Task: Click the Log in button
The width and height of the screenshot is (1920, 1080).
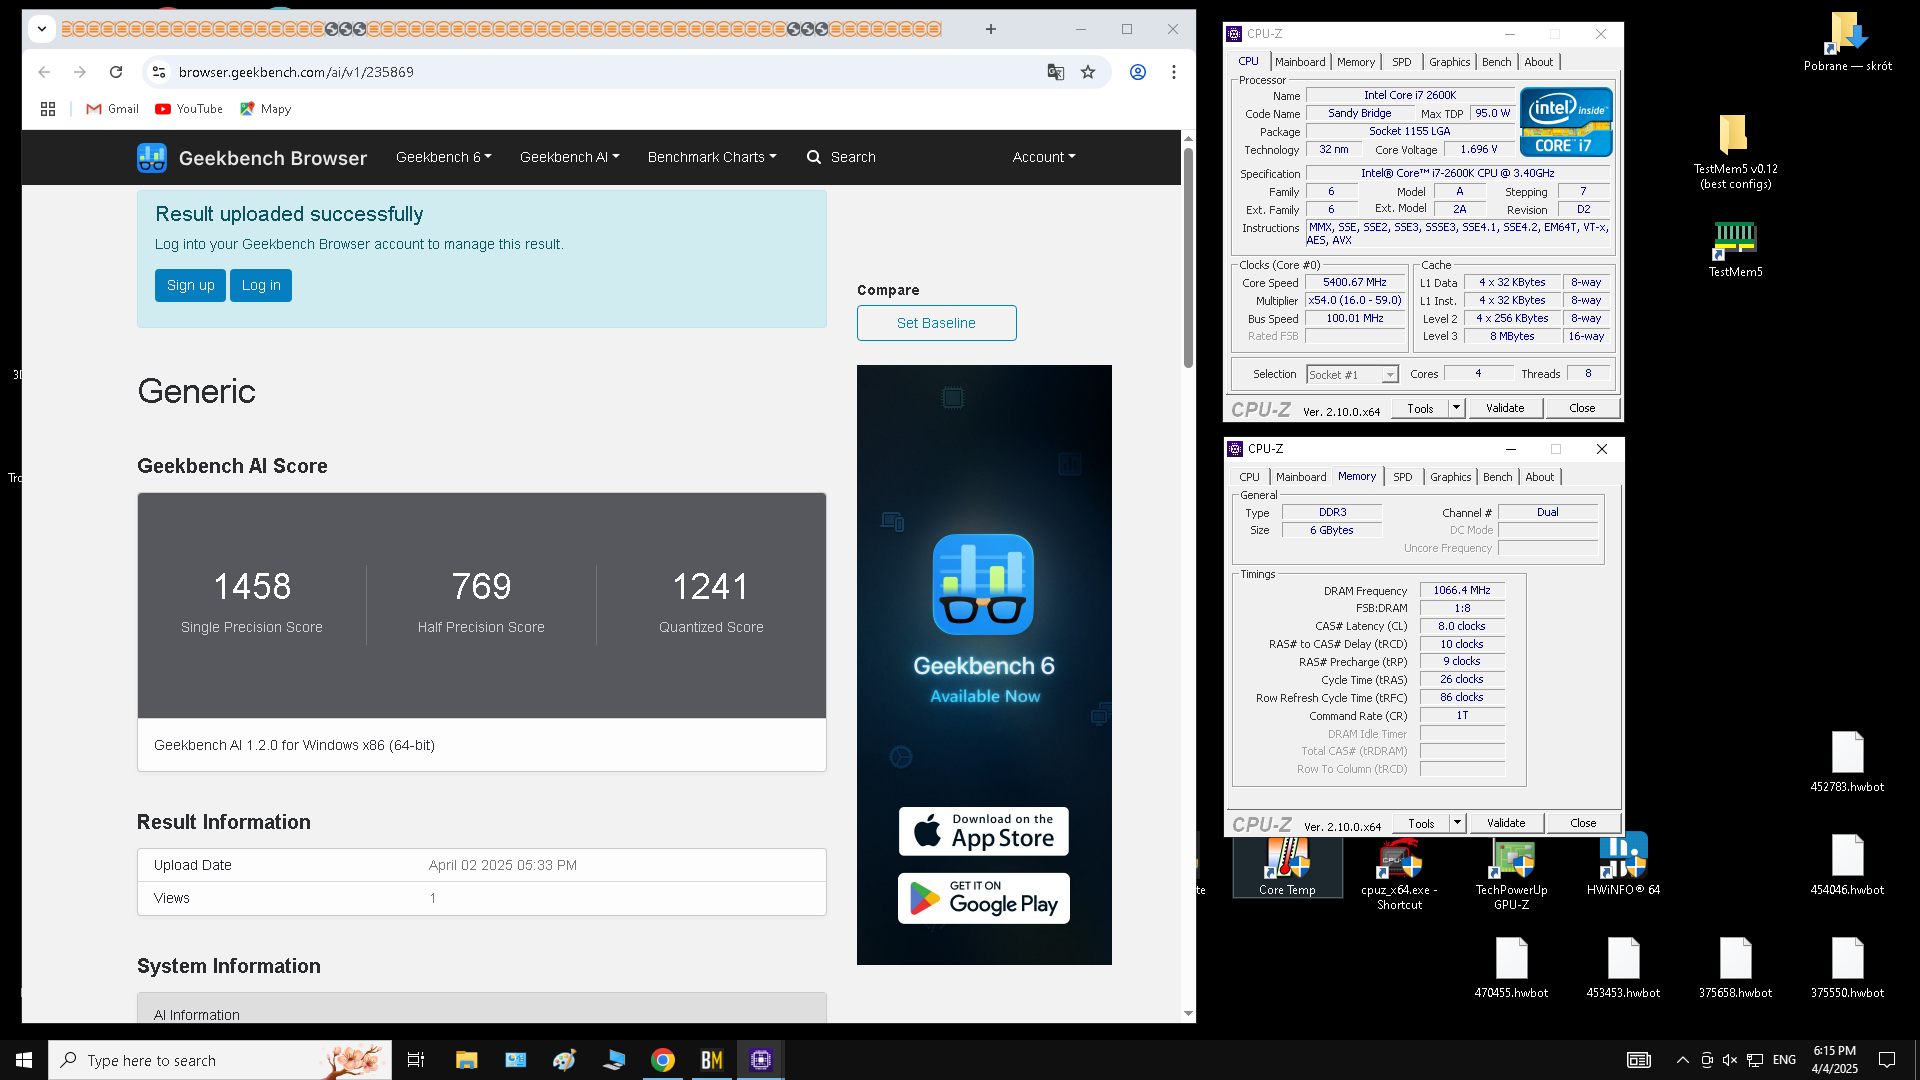Action: [x=261, y=285]
